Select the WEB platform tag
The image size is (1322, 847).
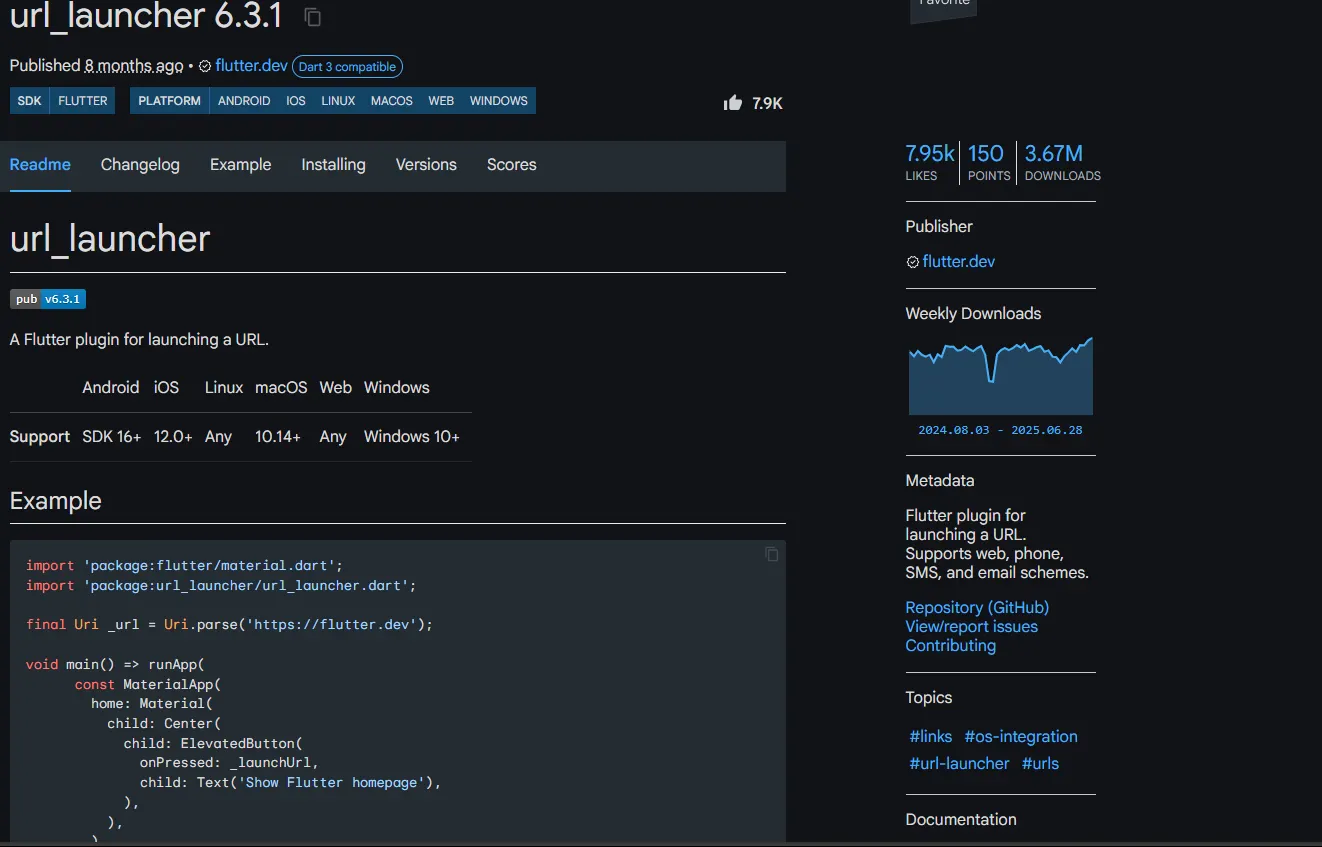(441, 101)
